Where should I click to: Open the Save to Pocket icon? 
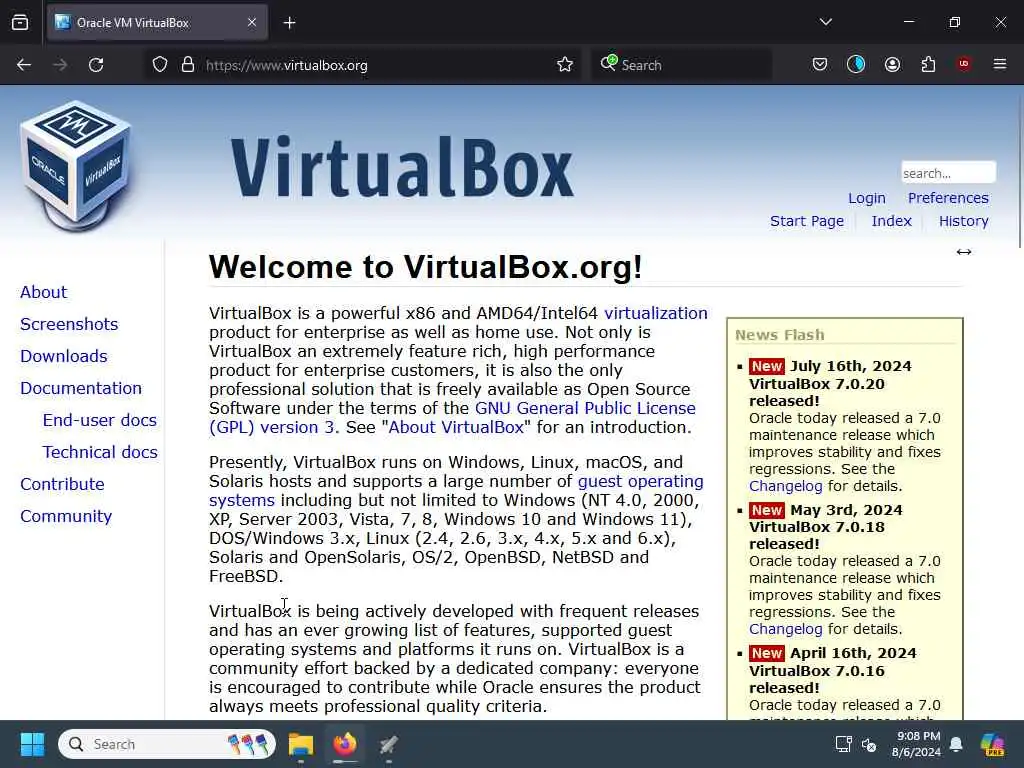[820, 64]
